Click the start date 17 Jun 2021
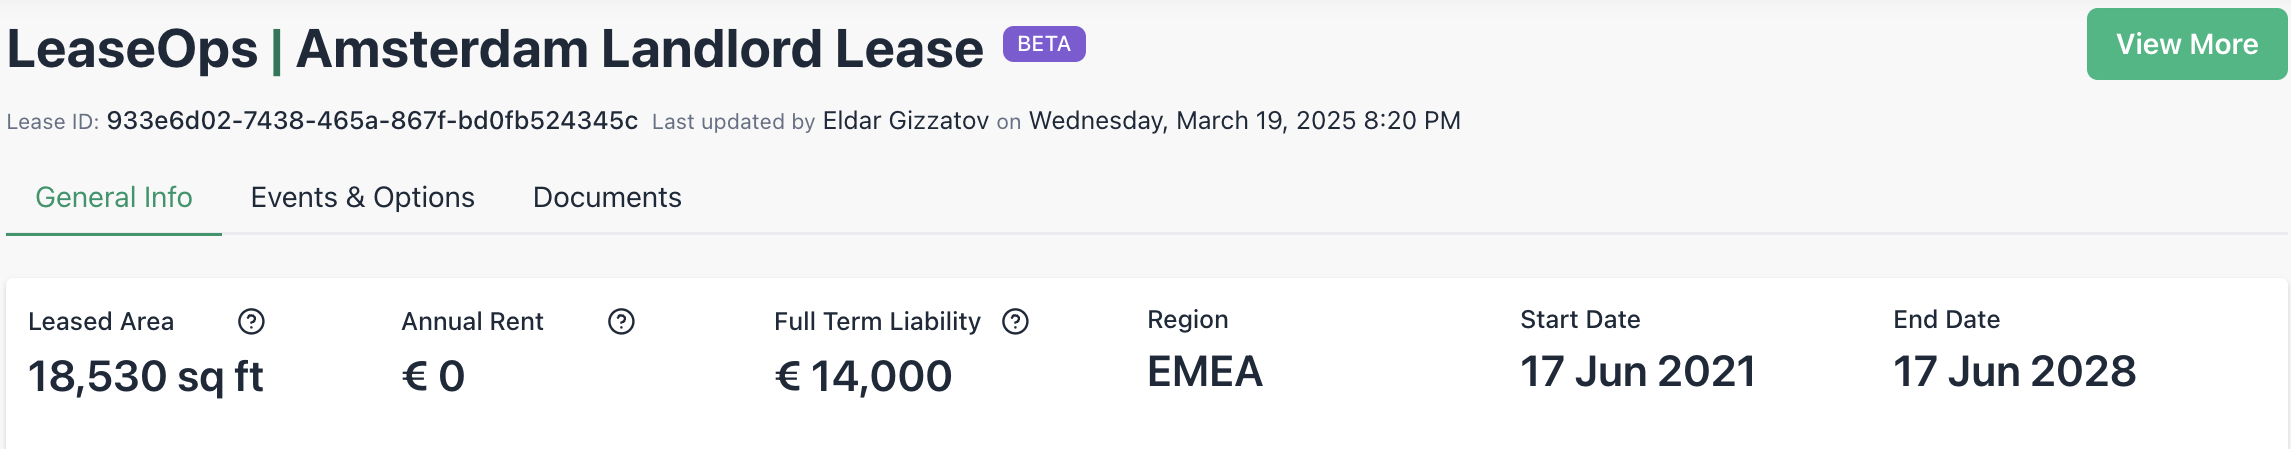The width and height of the screenshot is (2291, 449). coord(1638,372)
